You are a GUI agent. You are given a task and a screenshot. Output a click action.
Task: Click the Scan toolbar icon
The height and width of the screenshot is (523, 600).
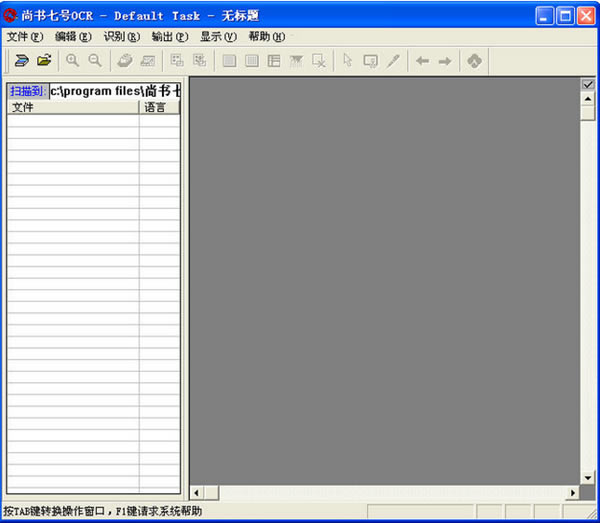click(21, 60)
